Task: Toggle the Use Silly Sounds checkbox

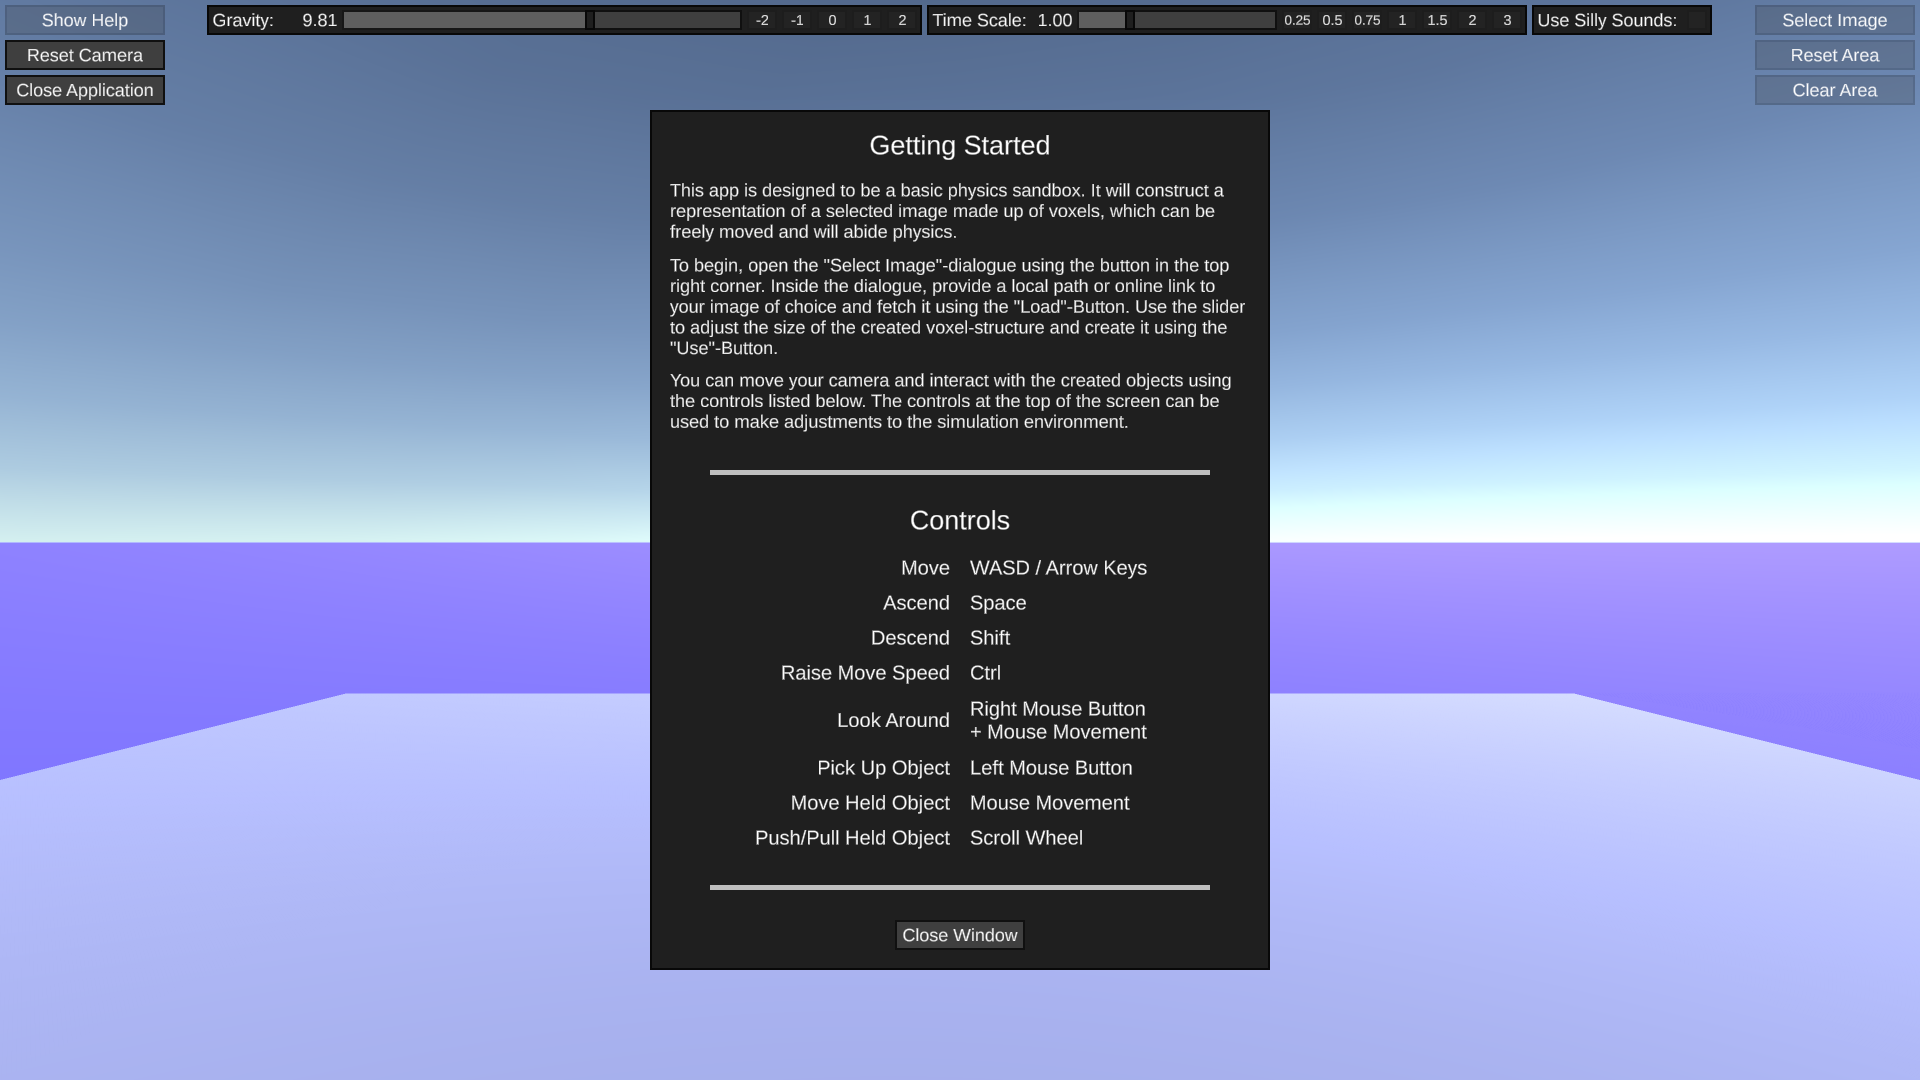Action: 1696,20
